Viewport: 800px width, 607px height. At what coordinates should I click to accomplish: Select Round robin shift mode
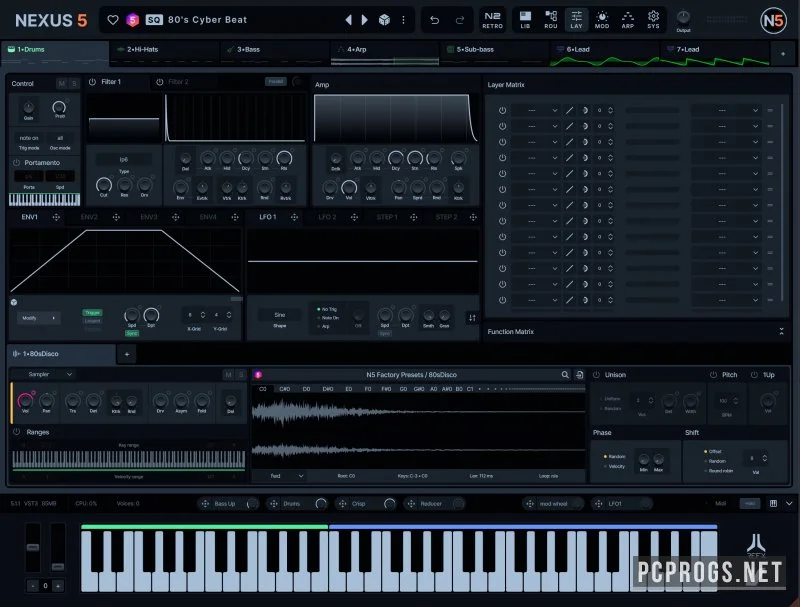coord(719,471)
